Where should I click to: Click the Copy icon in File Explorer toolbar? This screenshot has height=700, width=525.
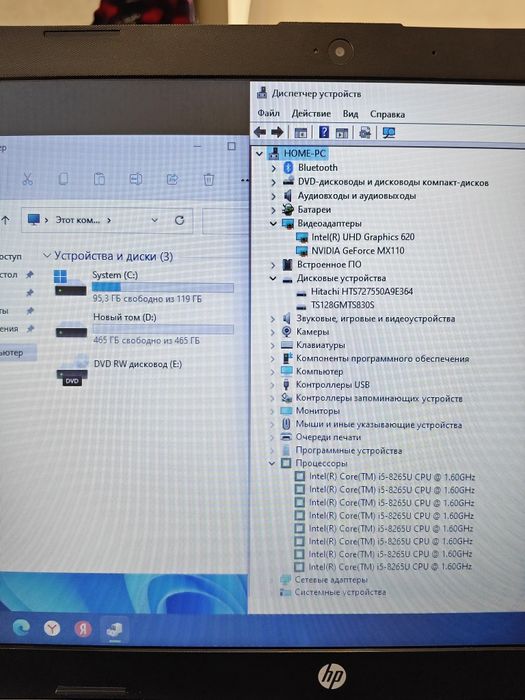63,179
